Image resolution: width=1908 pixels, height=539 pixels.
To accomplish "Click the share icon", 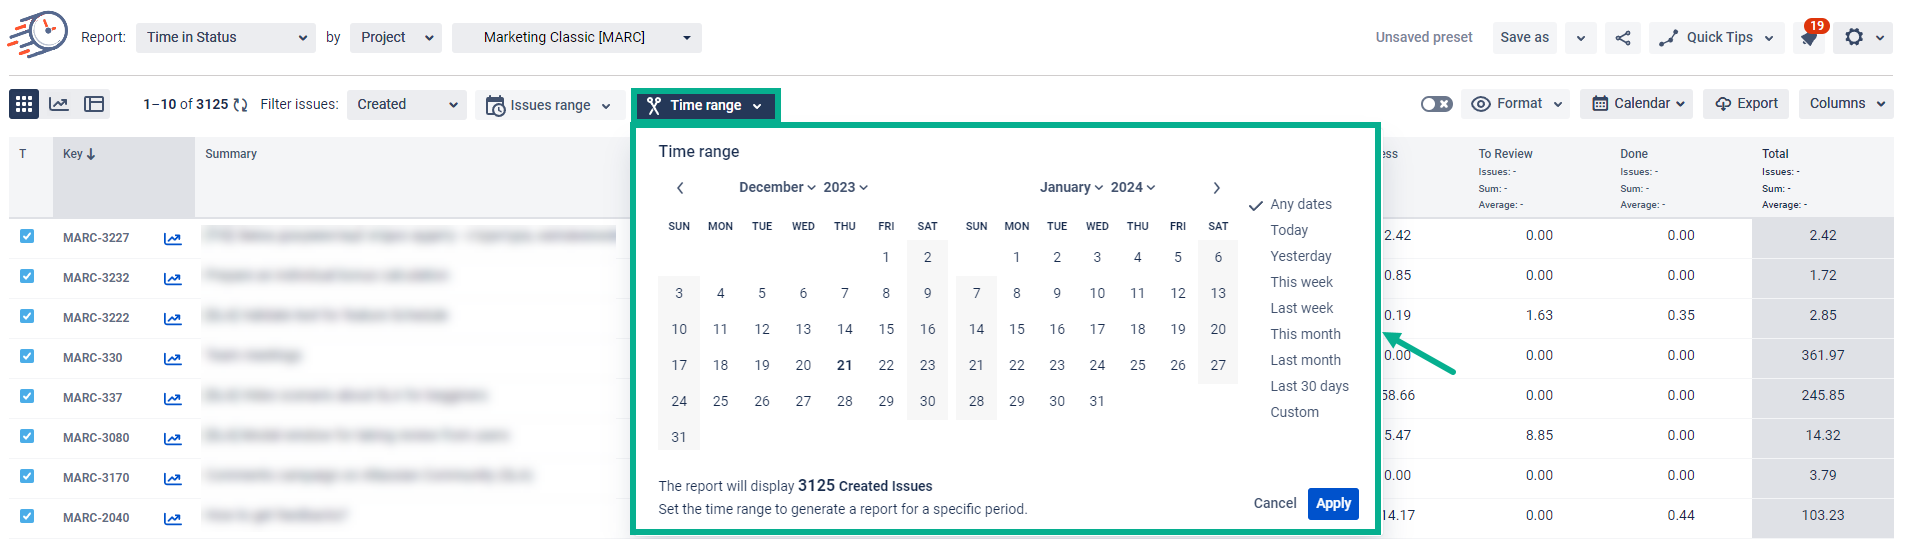I will 1623,38.
